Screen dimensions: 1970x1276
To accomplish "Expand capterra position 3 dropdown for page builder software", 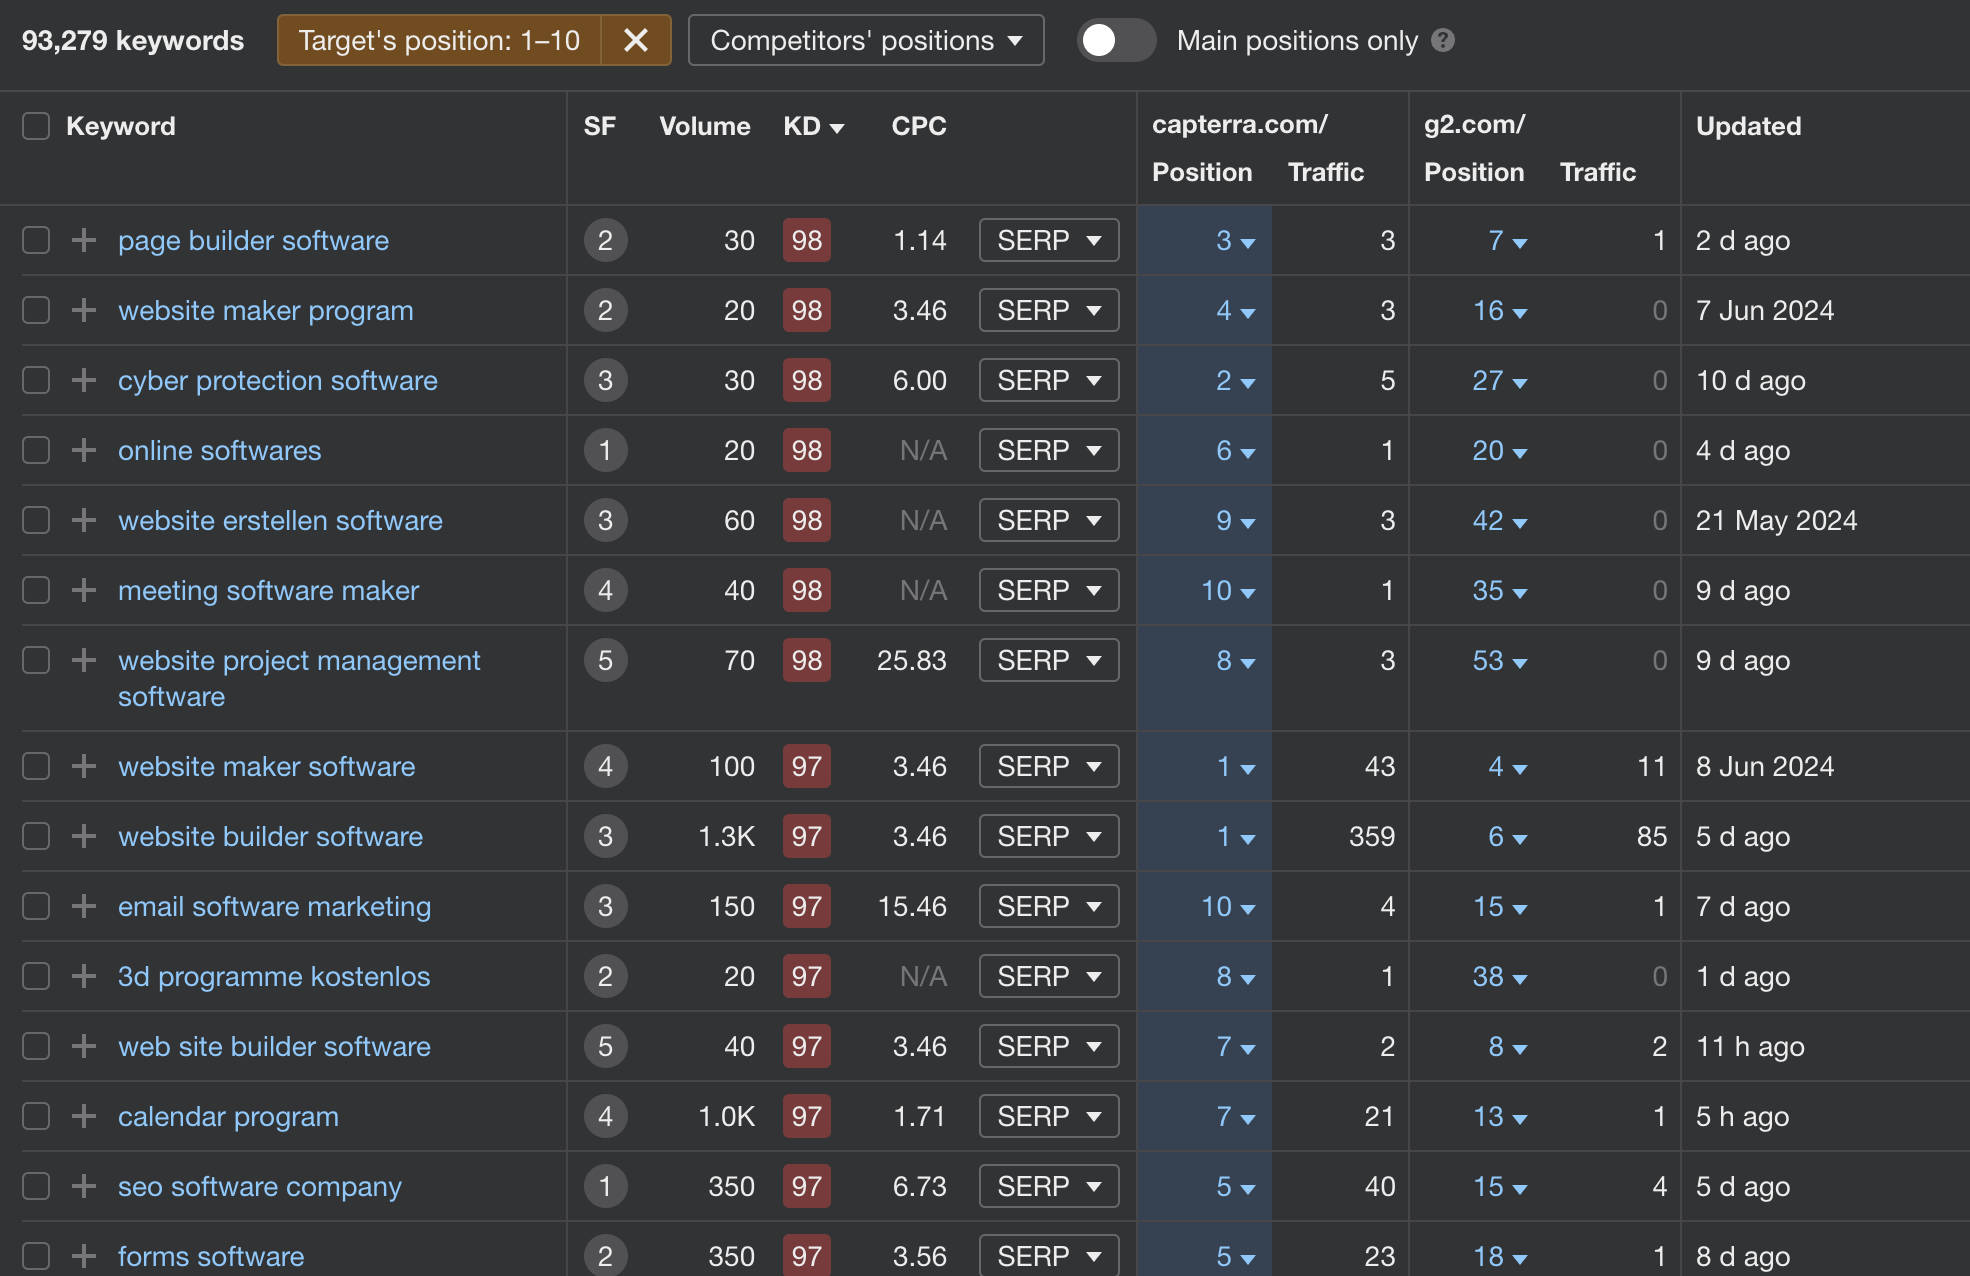I will pyautogui.click(x=1235, y=240).
